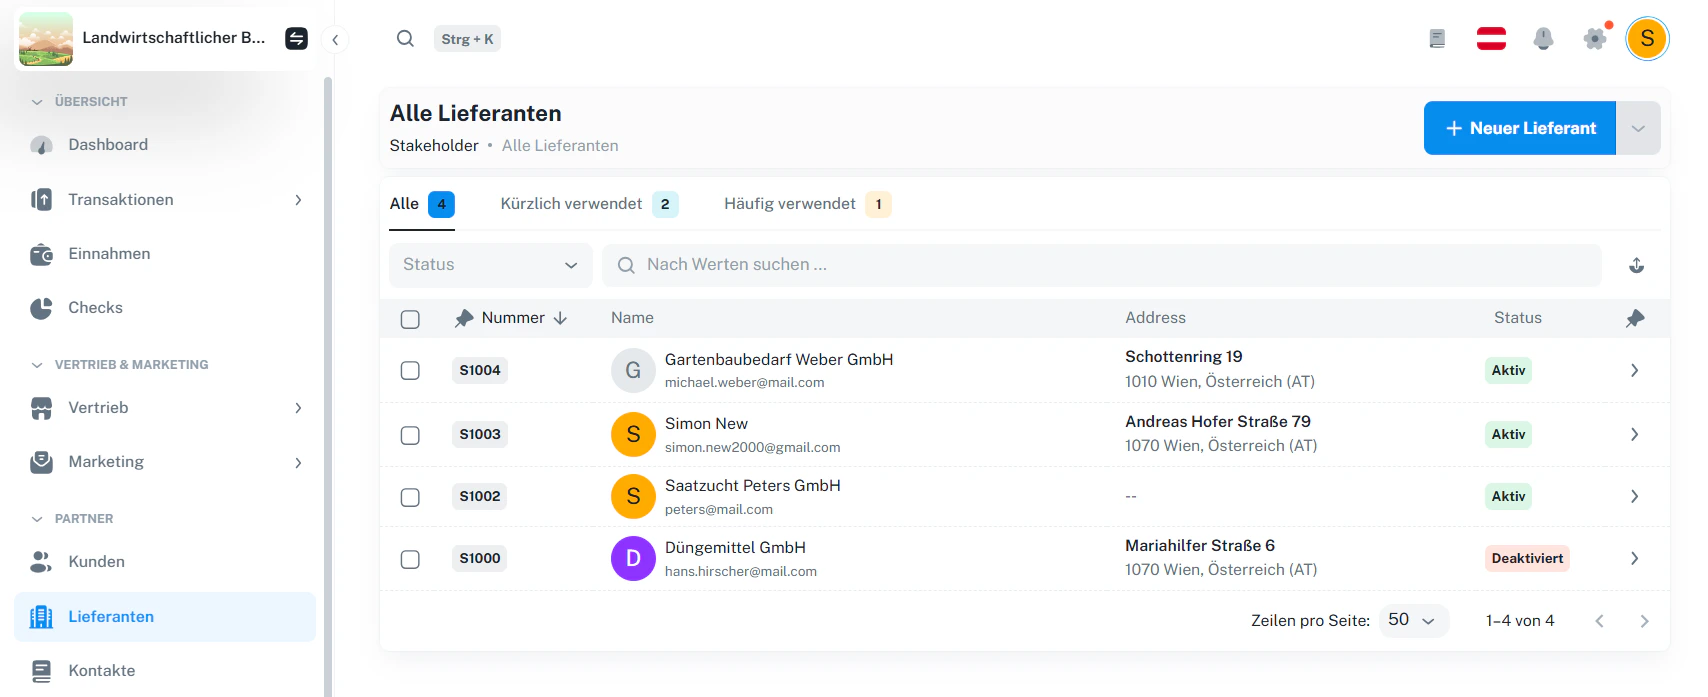Click avatar G of Gartenbaubedarf Weber GmbH
The width and height of the screenshot is (1708, 697).
click(x=633, y=370)
